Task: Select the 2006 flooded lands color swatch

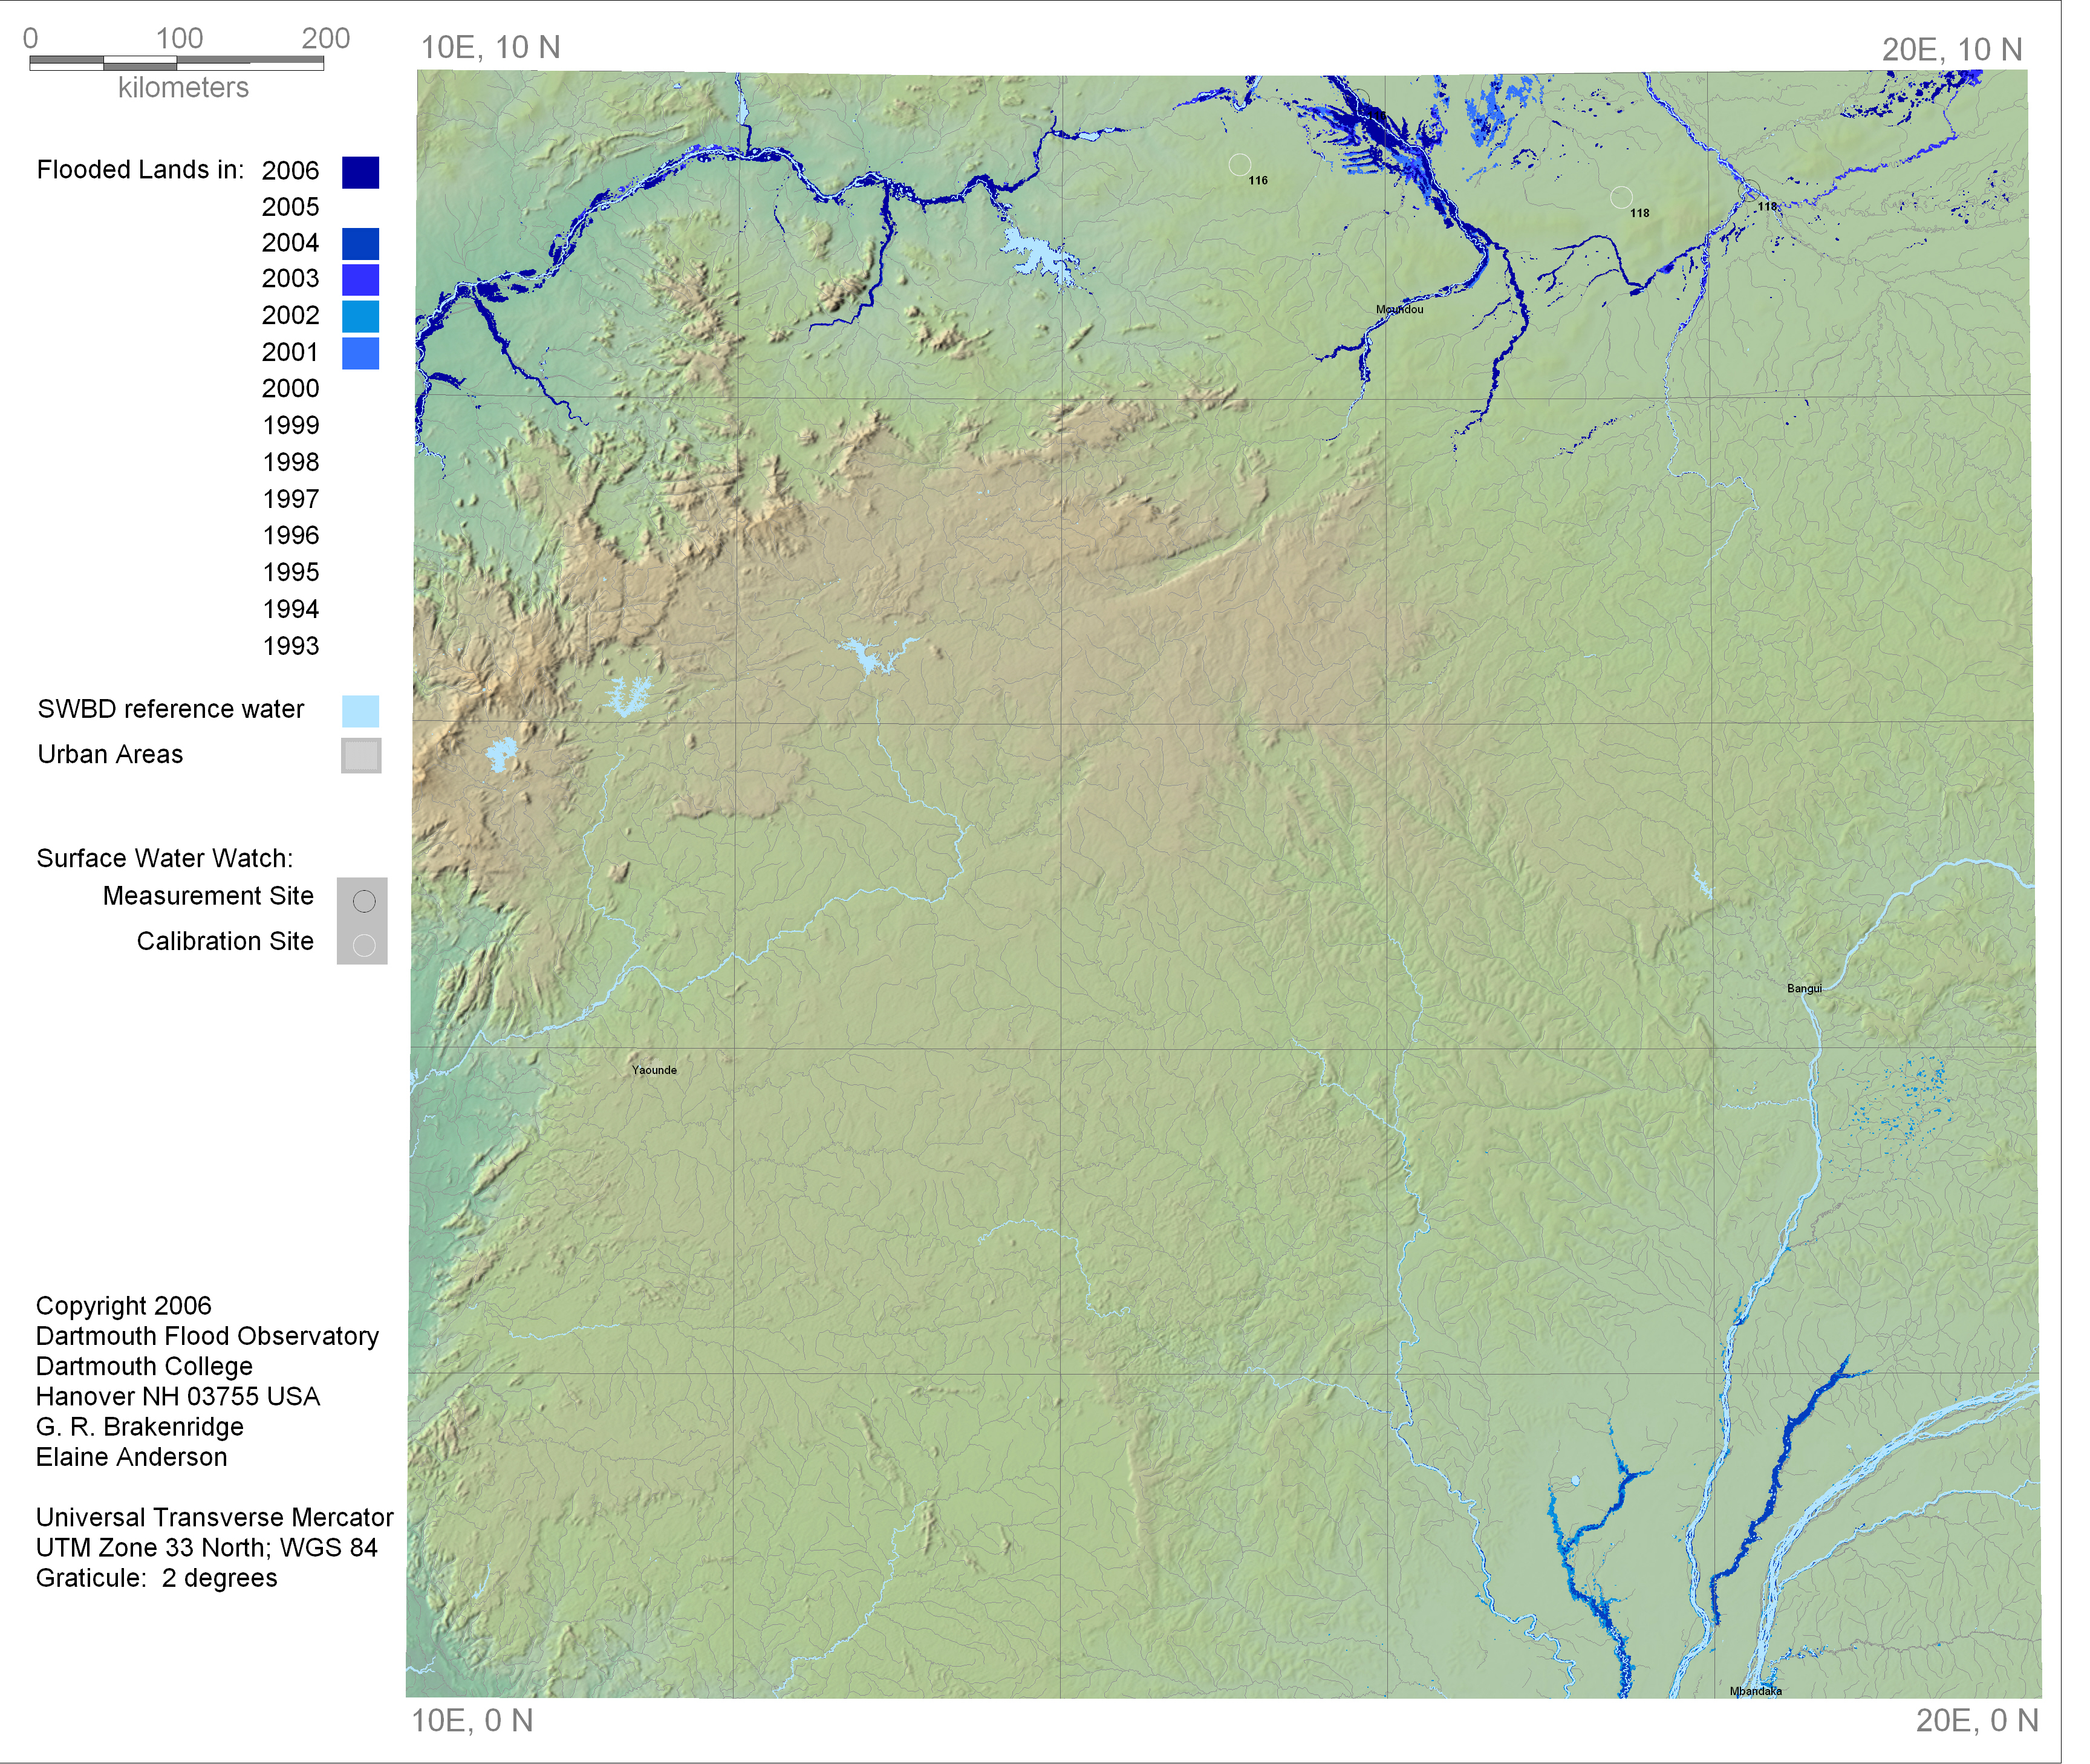Action: (x=361, y=172)
